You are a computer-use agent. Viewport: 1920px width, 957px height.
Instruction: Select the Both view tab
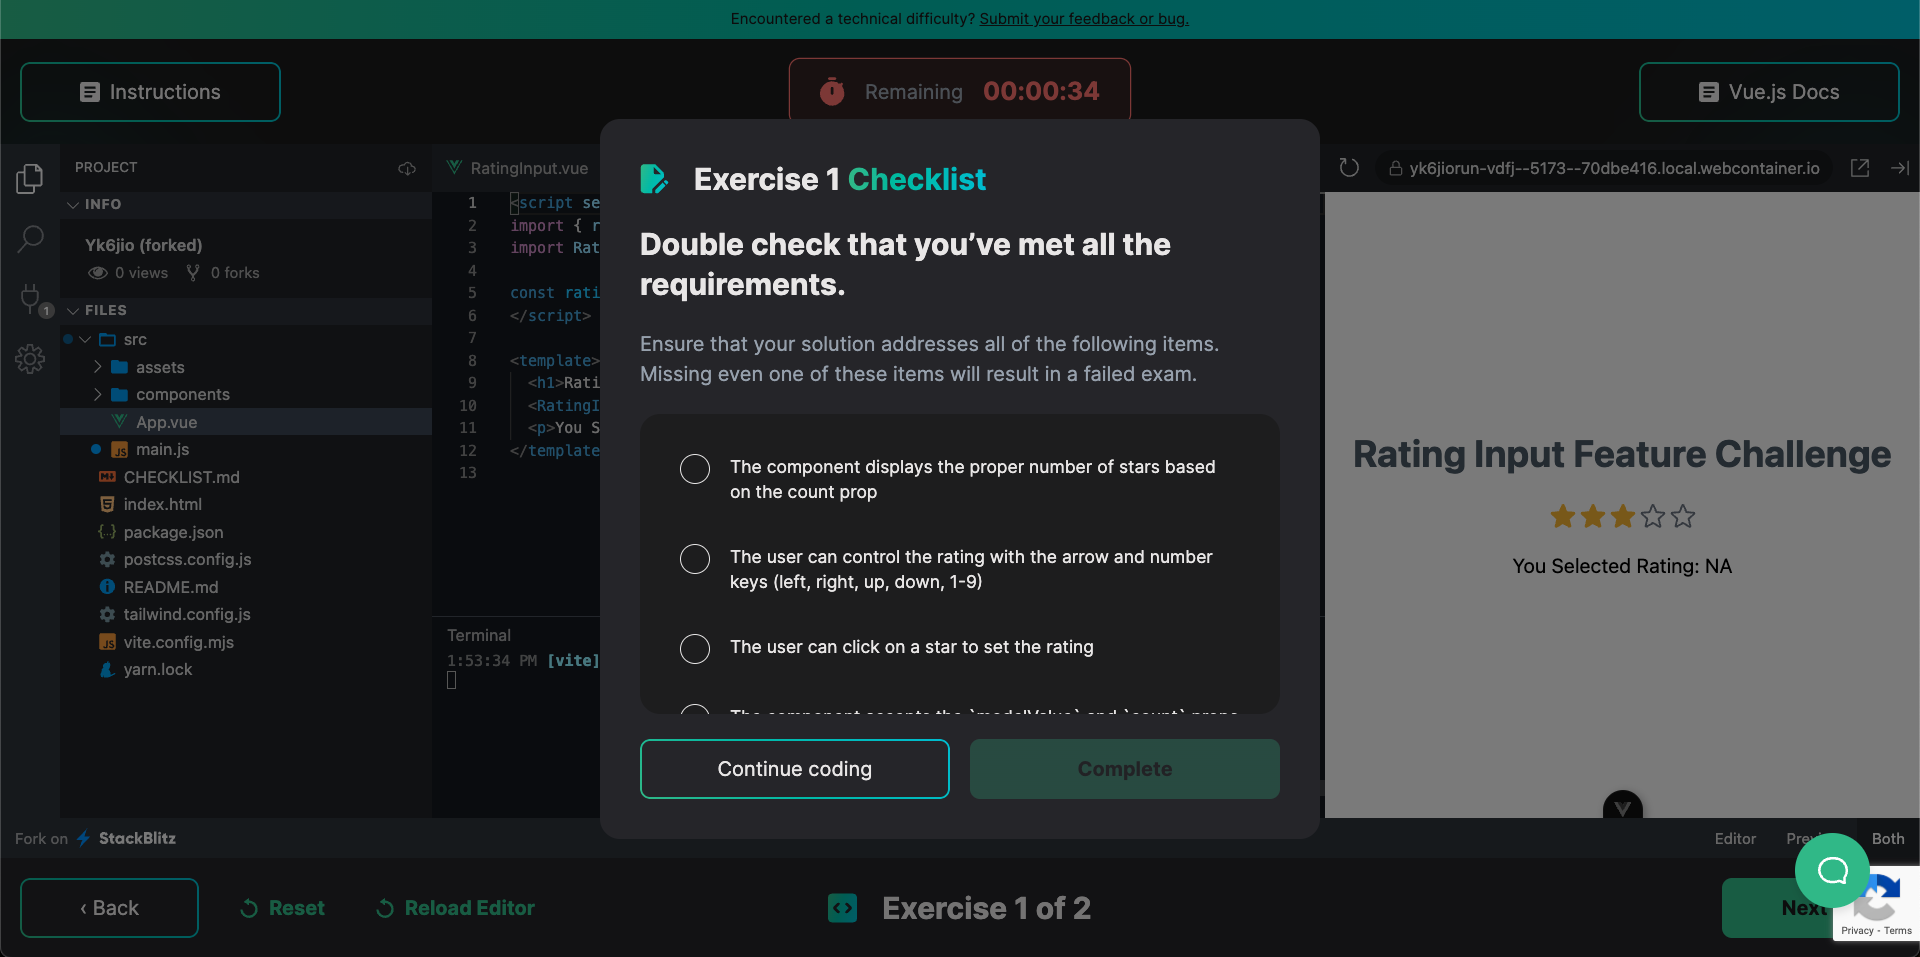[x=1888, y=839]
